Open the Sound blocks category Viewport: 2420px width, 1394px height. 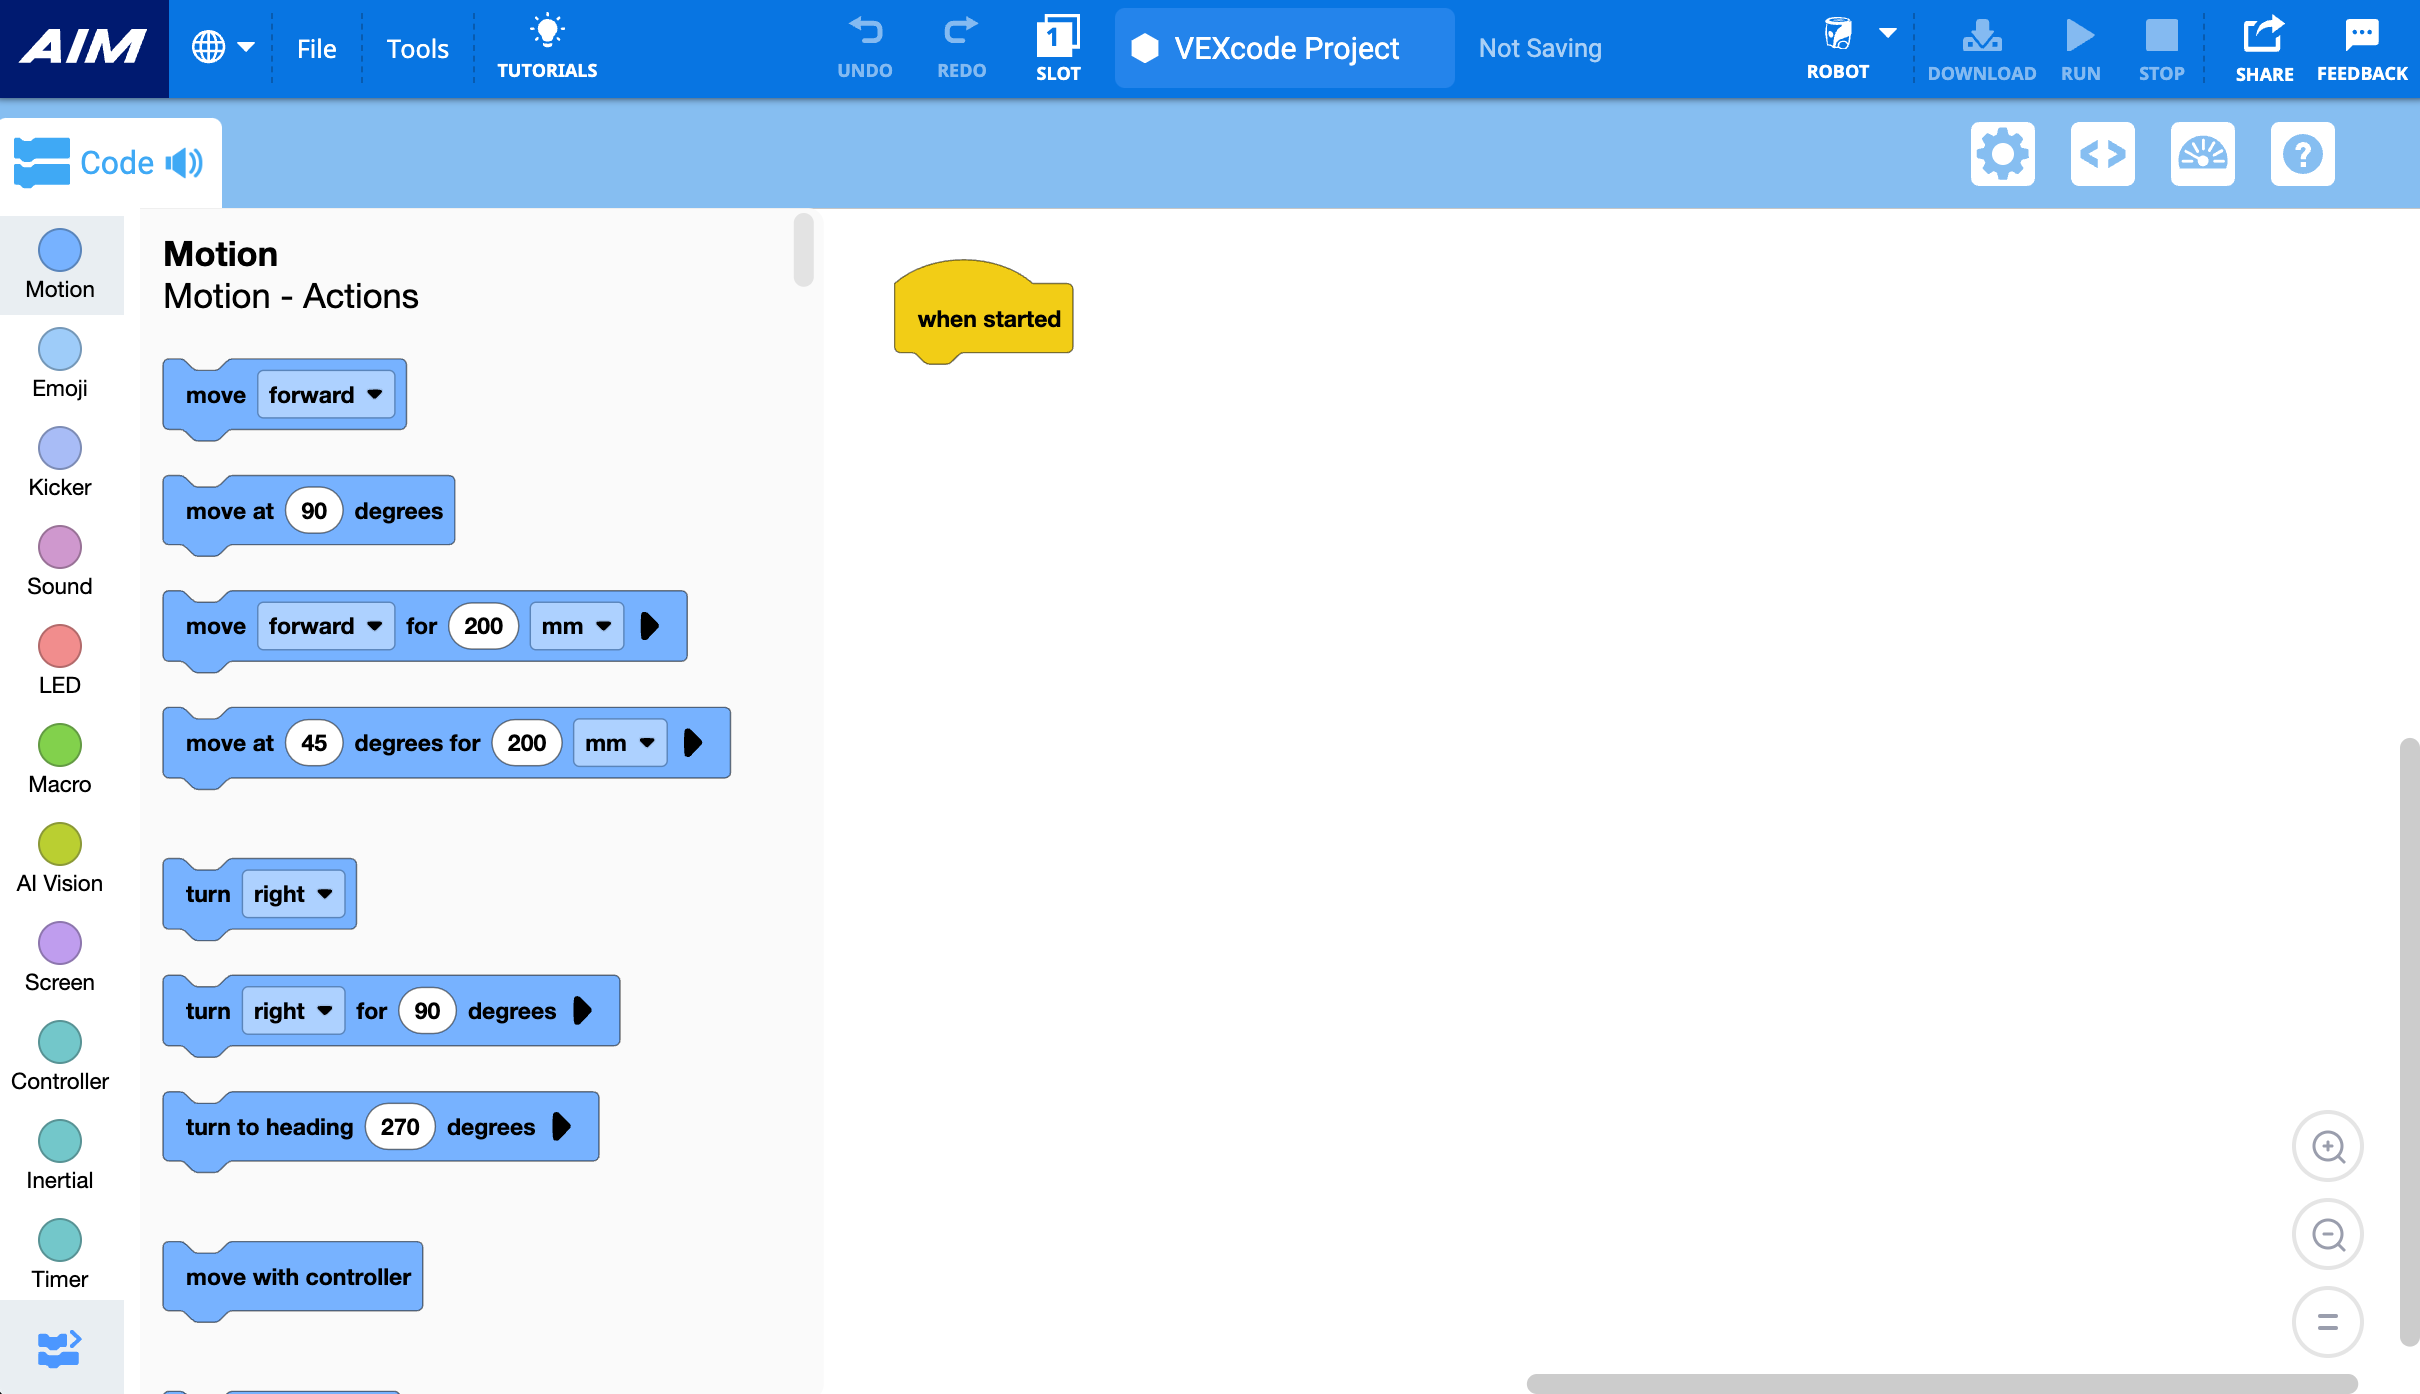59,559
